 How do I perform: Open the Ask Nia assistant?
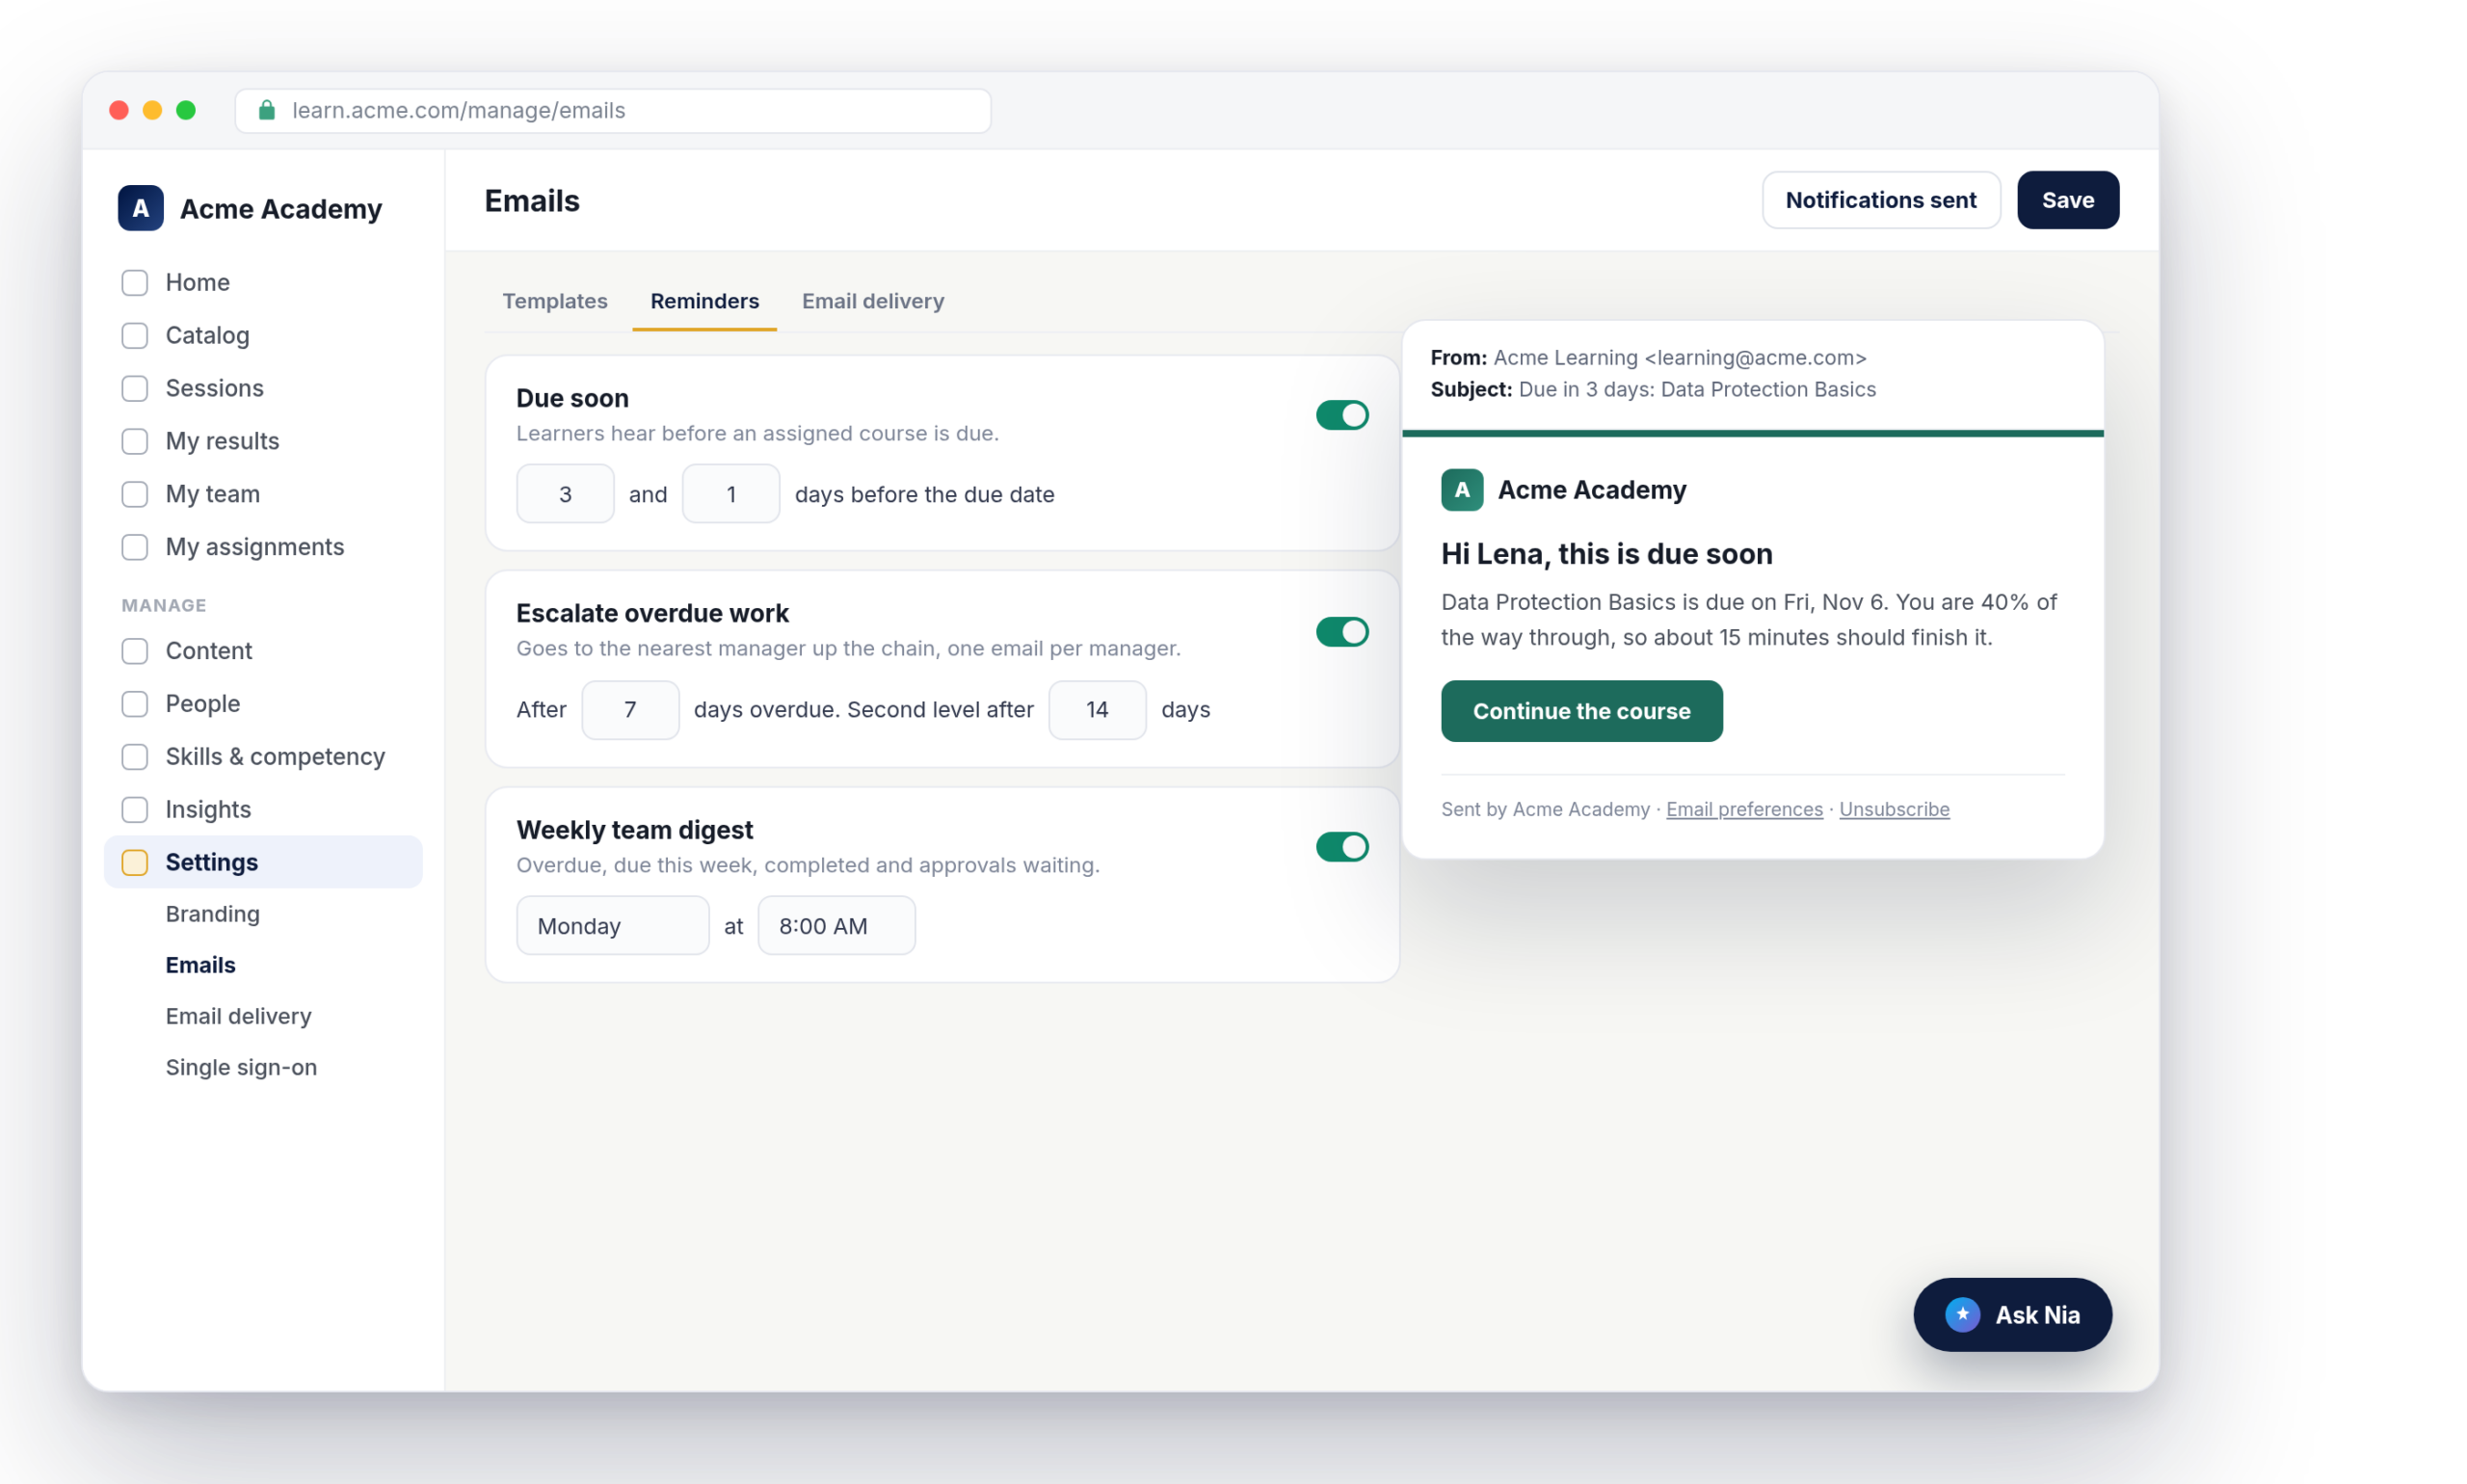2012,1314
